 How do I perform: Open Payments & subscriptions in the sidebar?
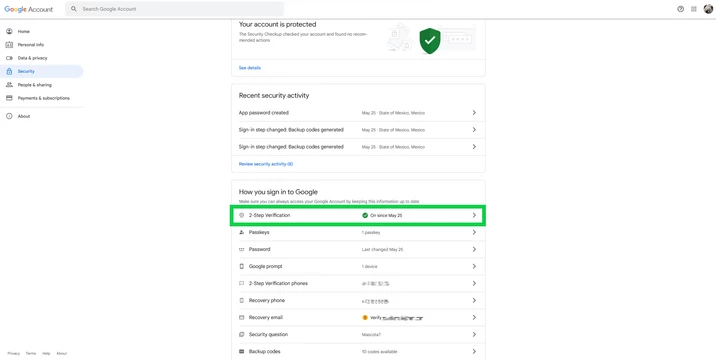tap(42, 98)
